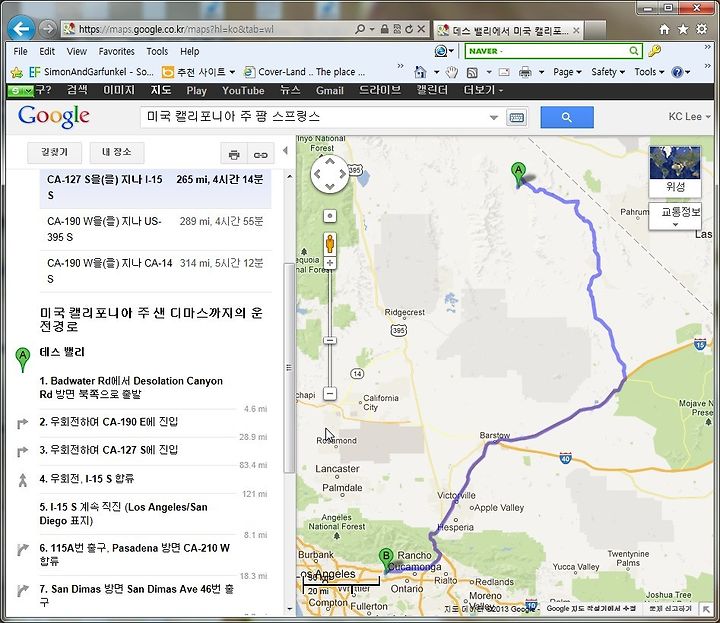
Task: Click the Naver search magnifier icon
Action: pyautogui.click(x=633, y=51)
